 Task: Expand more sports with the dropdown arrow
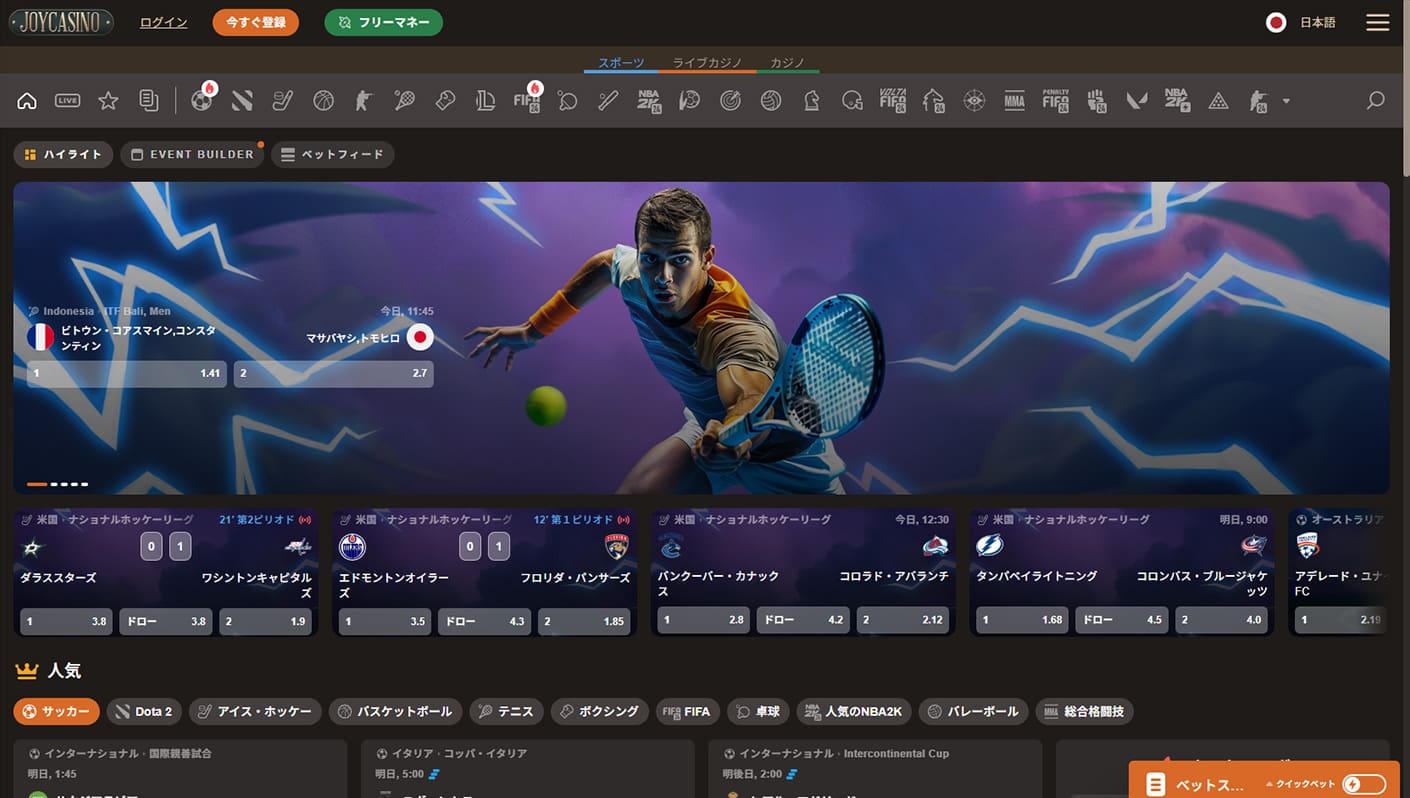click(1286, 101)
